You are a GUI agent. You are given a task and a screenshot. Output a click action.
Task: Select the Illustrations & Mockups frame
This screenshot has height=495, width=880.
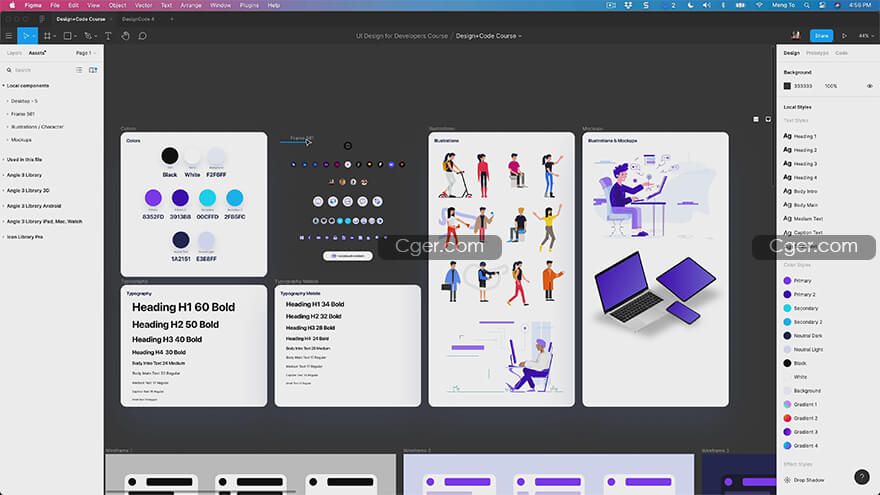(656, 269)
